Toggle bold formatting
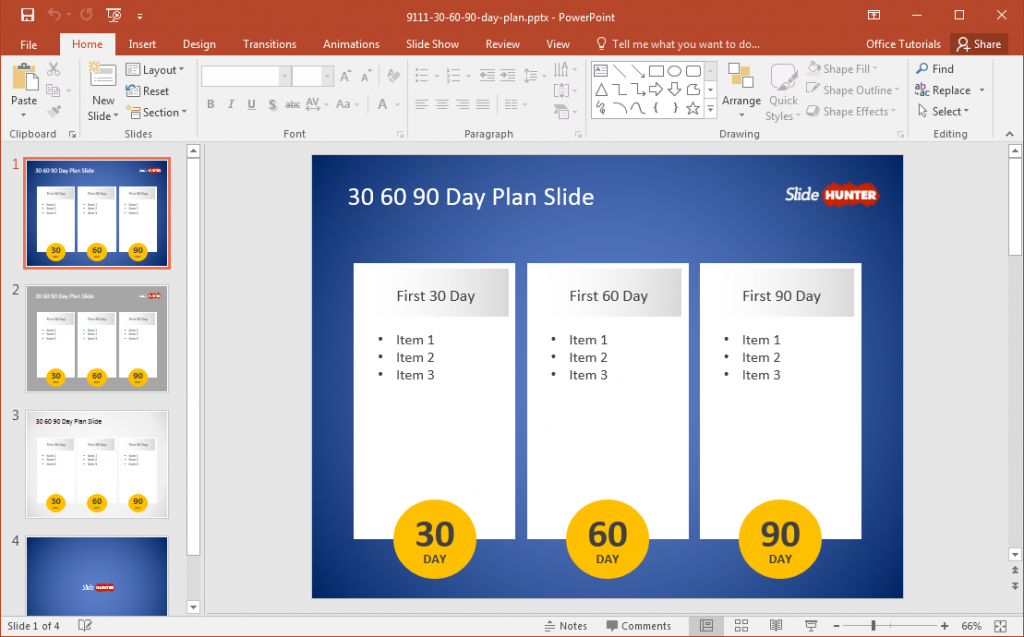This screenshot has height=637, width=1024. point(210,104)
